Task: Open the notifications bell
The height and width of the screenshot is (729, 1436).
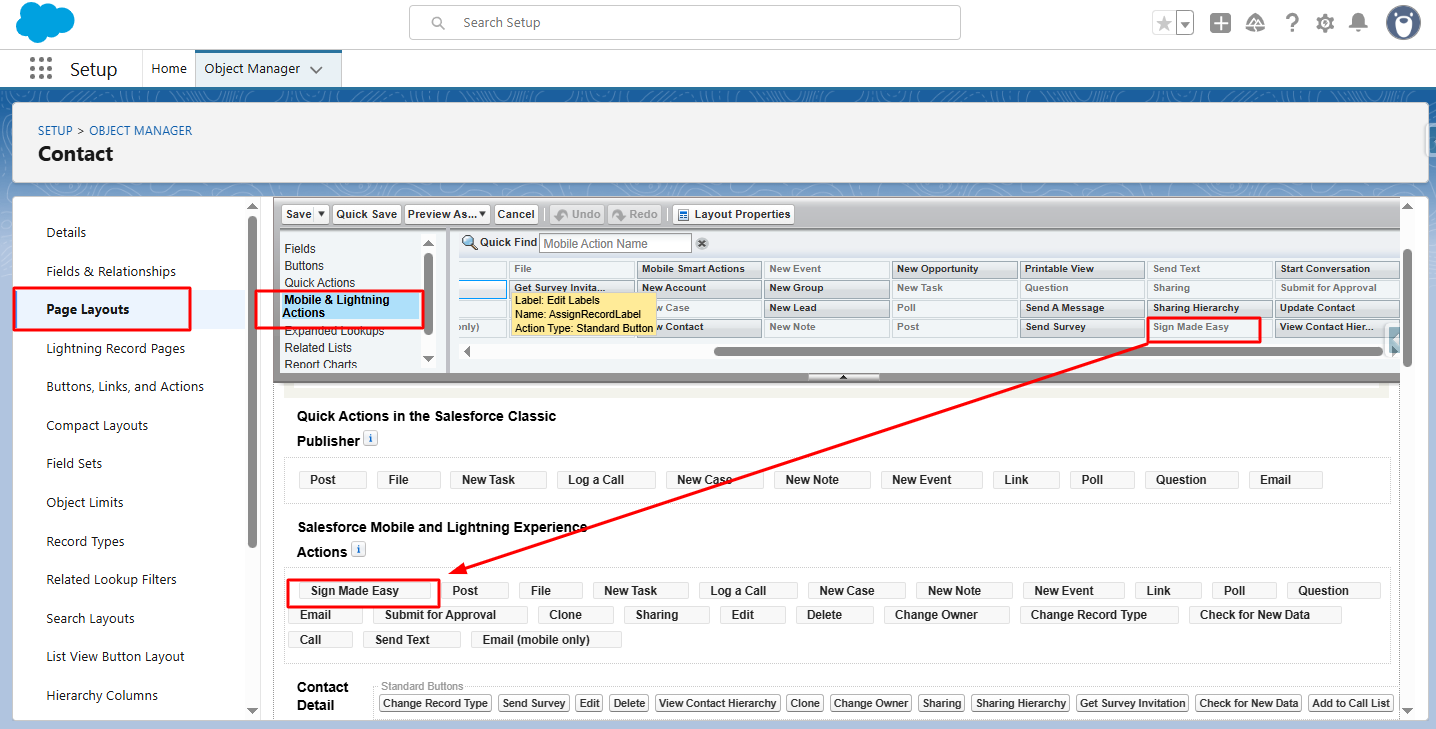Action: (x=1358, y=23)
